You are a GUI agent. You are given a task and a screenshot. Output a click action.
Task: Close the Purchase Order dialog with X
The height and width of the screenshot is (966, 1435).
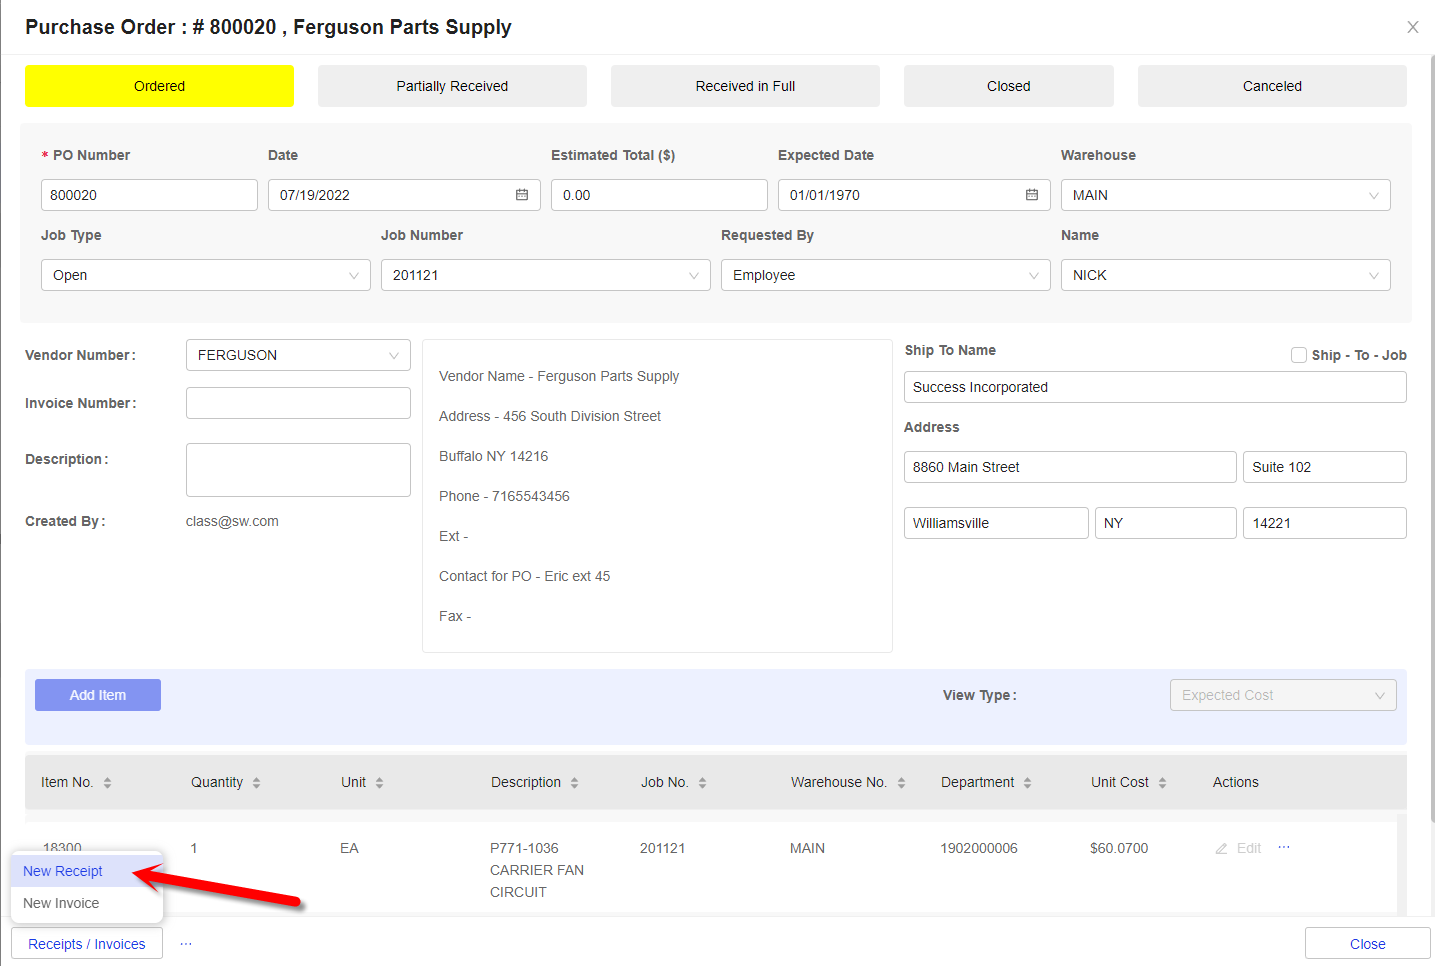[1413, 27]
